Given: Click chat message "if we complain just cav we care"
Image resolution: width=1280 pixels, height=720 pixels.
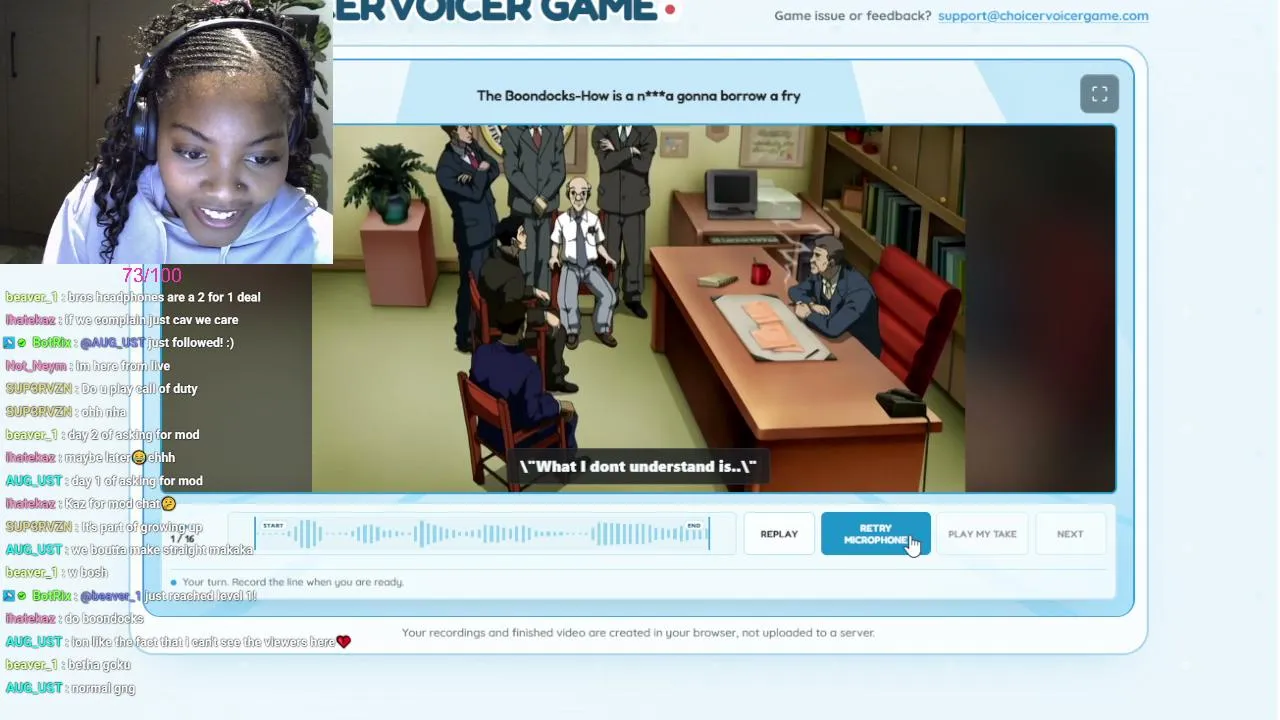Looking at the screenshot, I should coord(151,320).
